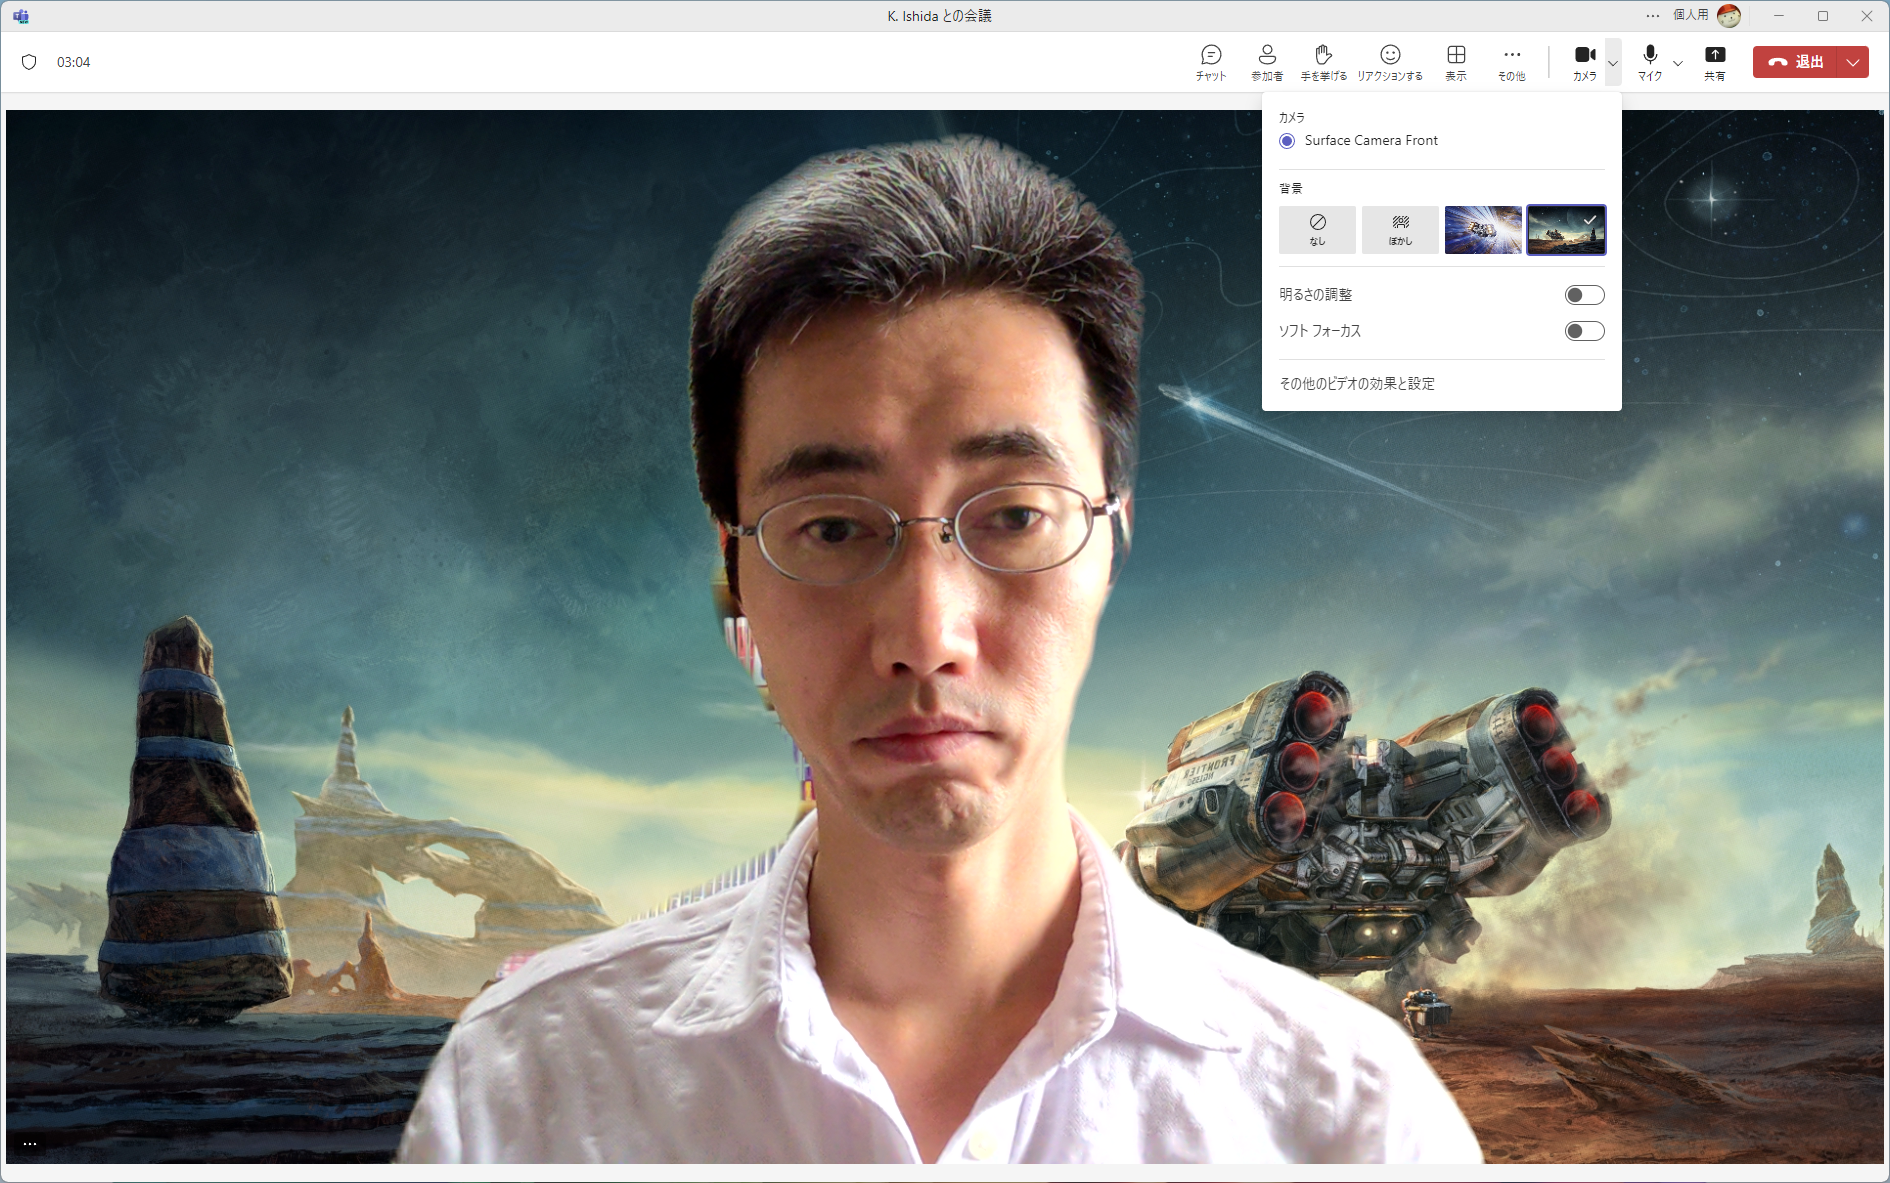The width and height of the screenshot is (1890, 1183).
Task: Raise your hand (手を挙げる)
Action: click(x=1323, y=62)
